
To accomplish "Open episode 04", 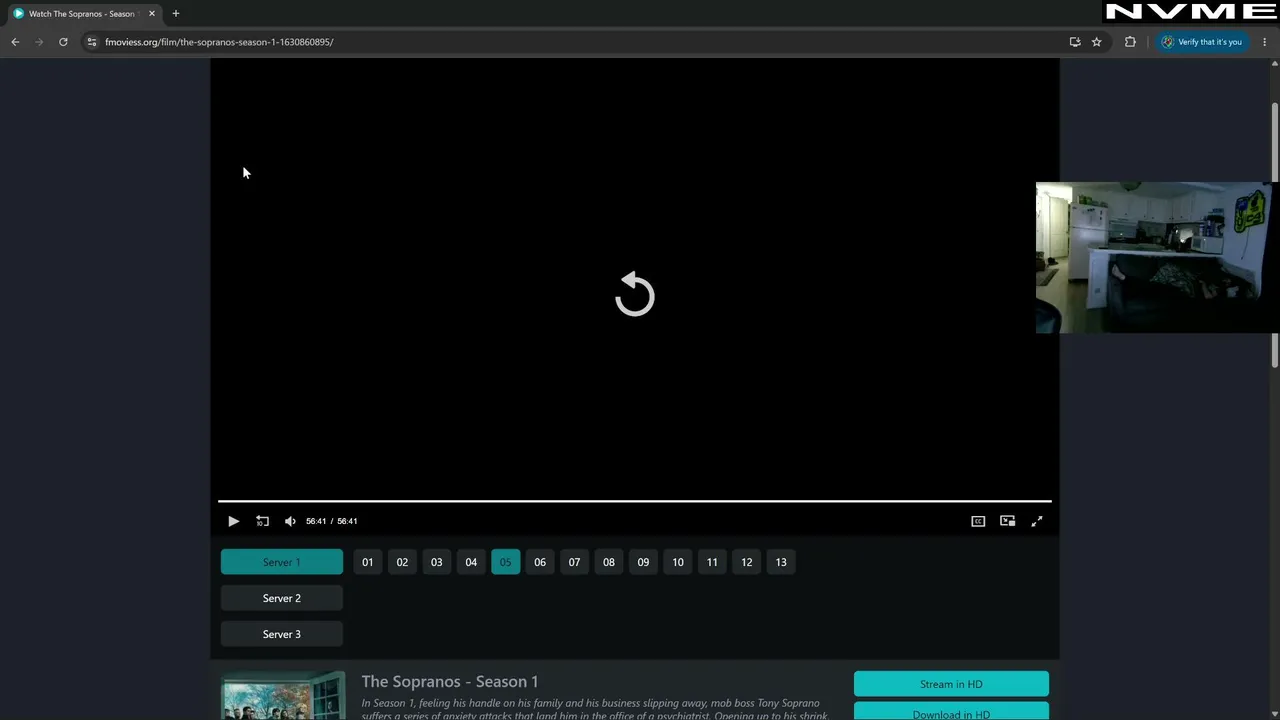I will point(471,562).
